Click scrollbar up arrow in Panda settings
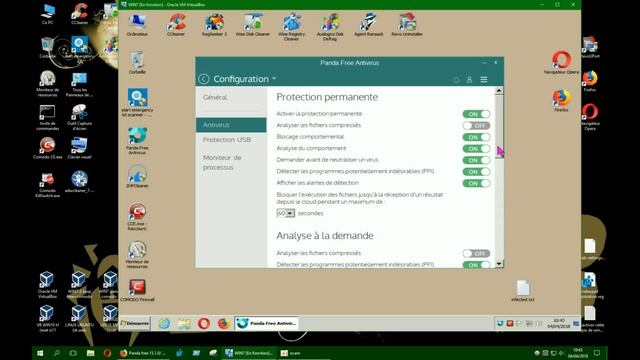 (x=499, y=91)
